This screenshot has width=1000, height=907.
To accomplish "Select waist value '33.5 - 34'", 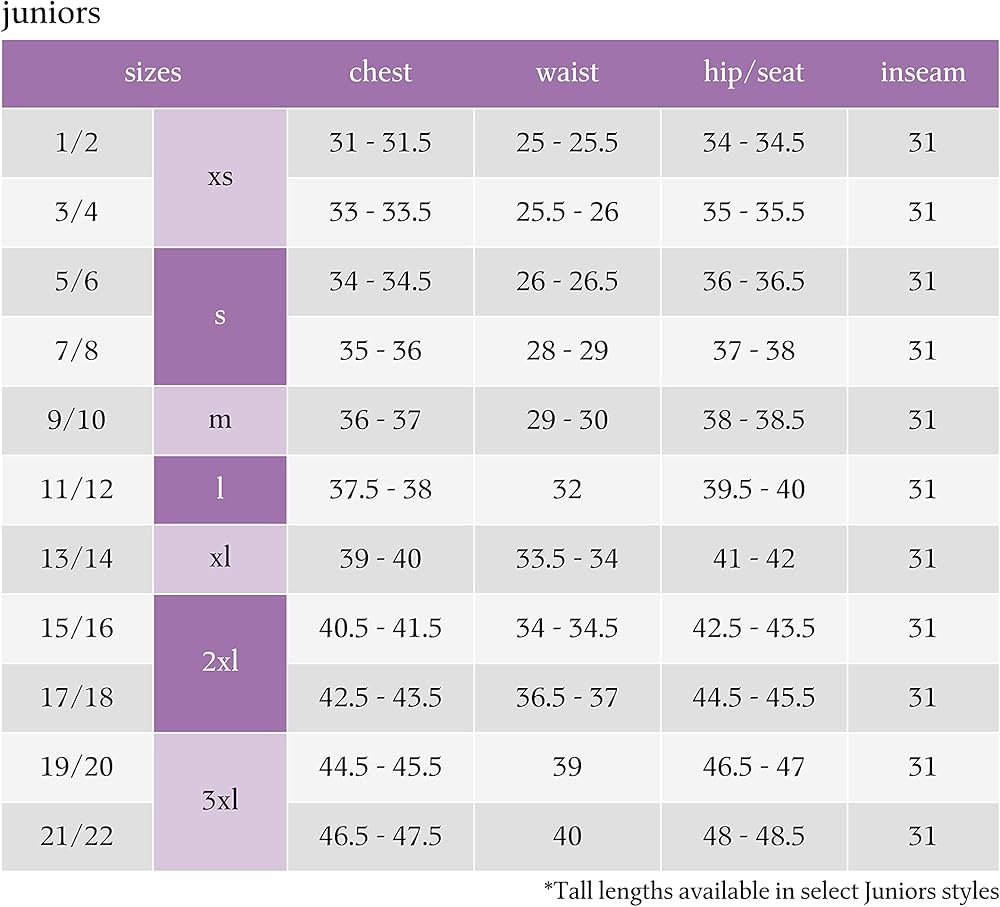I will (x=567, y=558).
